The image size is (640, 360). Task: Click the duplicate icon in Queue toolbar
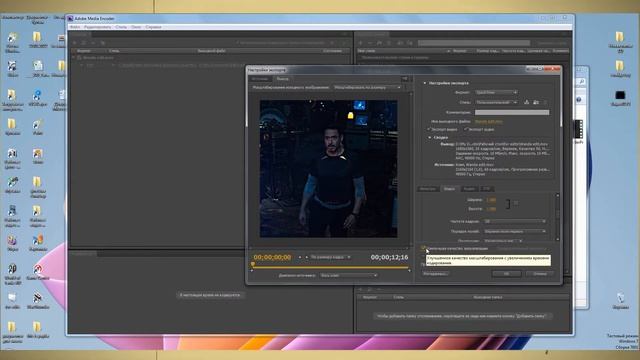pyautogui.click(x=103, y=42)
